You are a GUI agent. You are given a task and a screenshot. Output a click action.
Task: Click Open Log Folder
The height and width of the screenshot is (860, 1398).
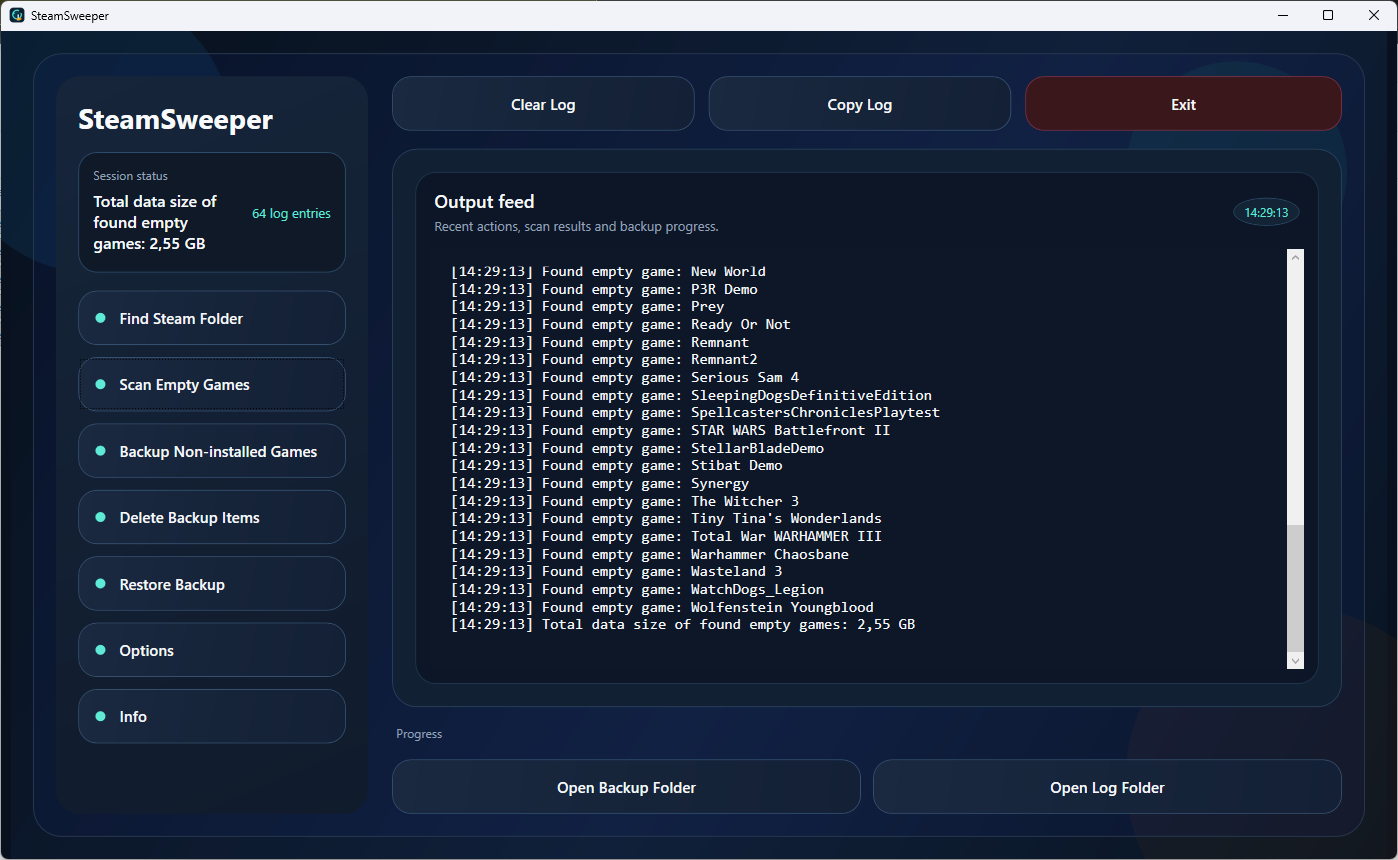[1107, 787]
